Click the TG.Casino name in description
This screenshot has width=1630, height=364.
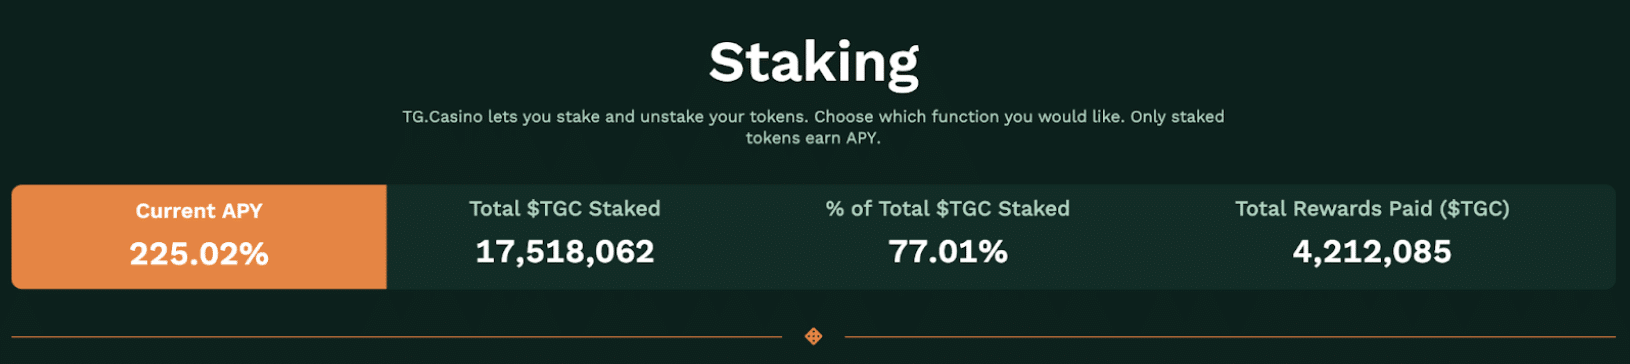pos(441,117)
